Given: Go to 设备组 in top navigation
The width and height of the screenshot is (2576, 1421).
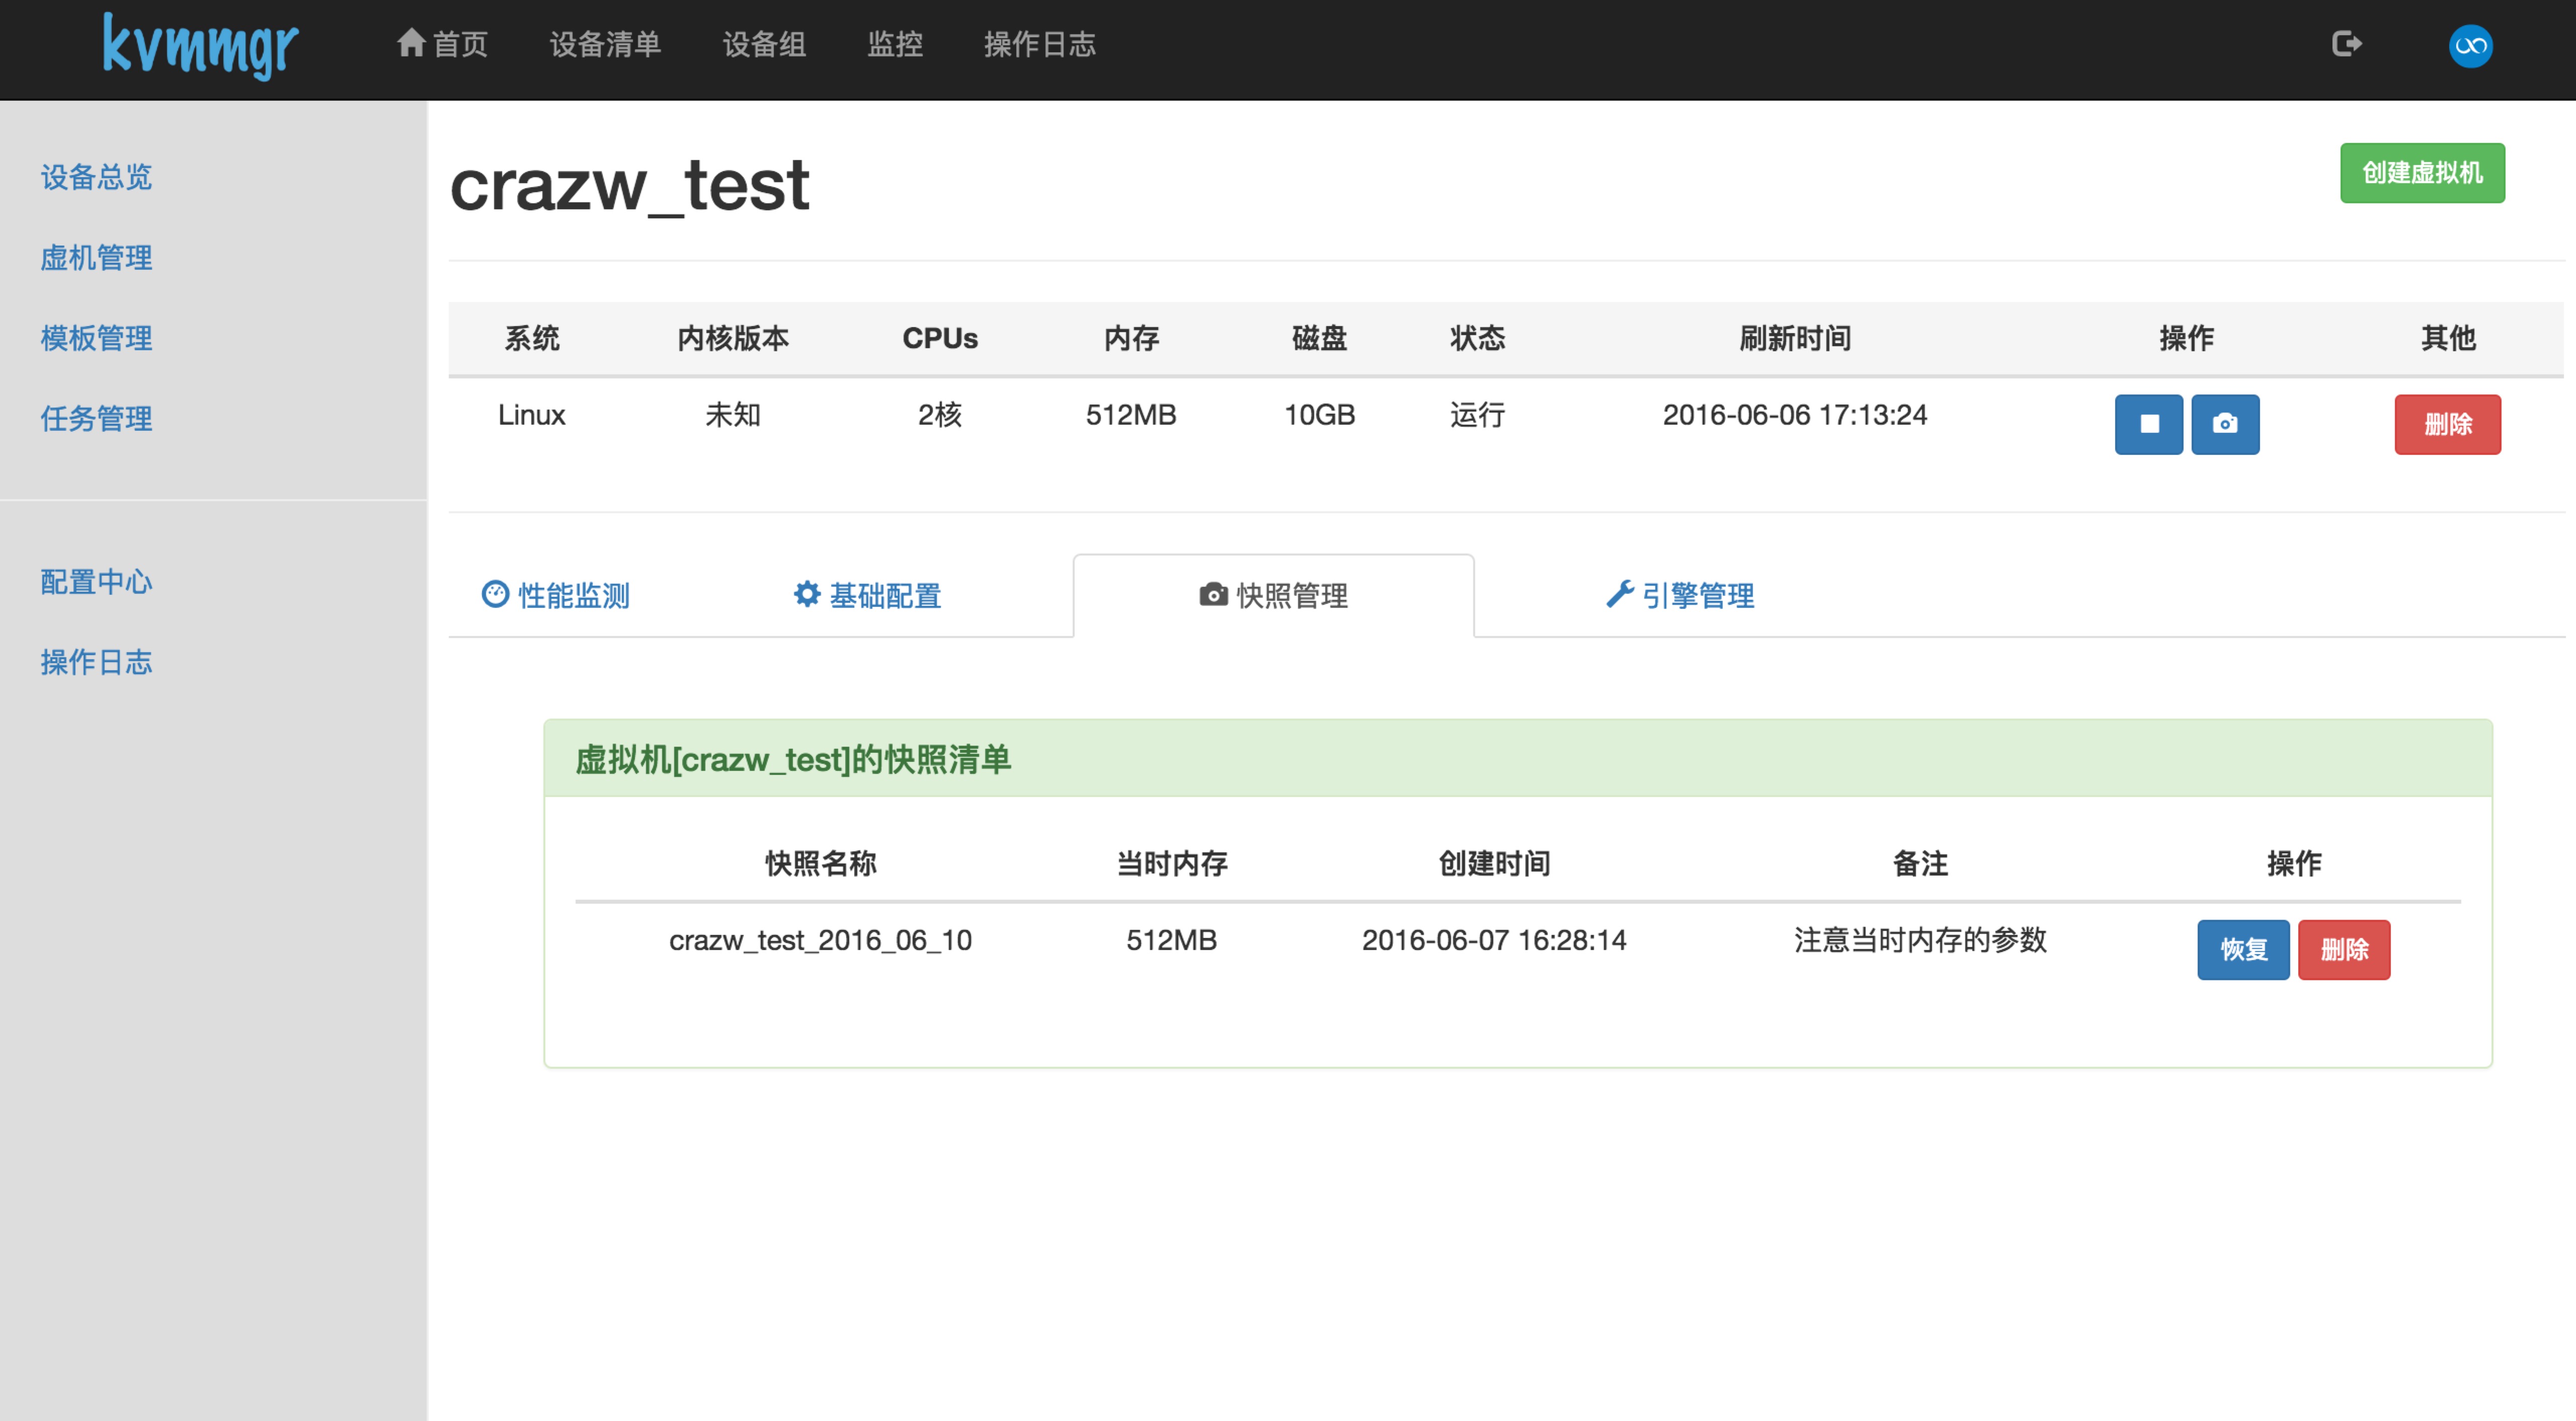Looking at the screenshot, I should (764, 44).
